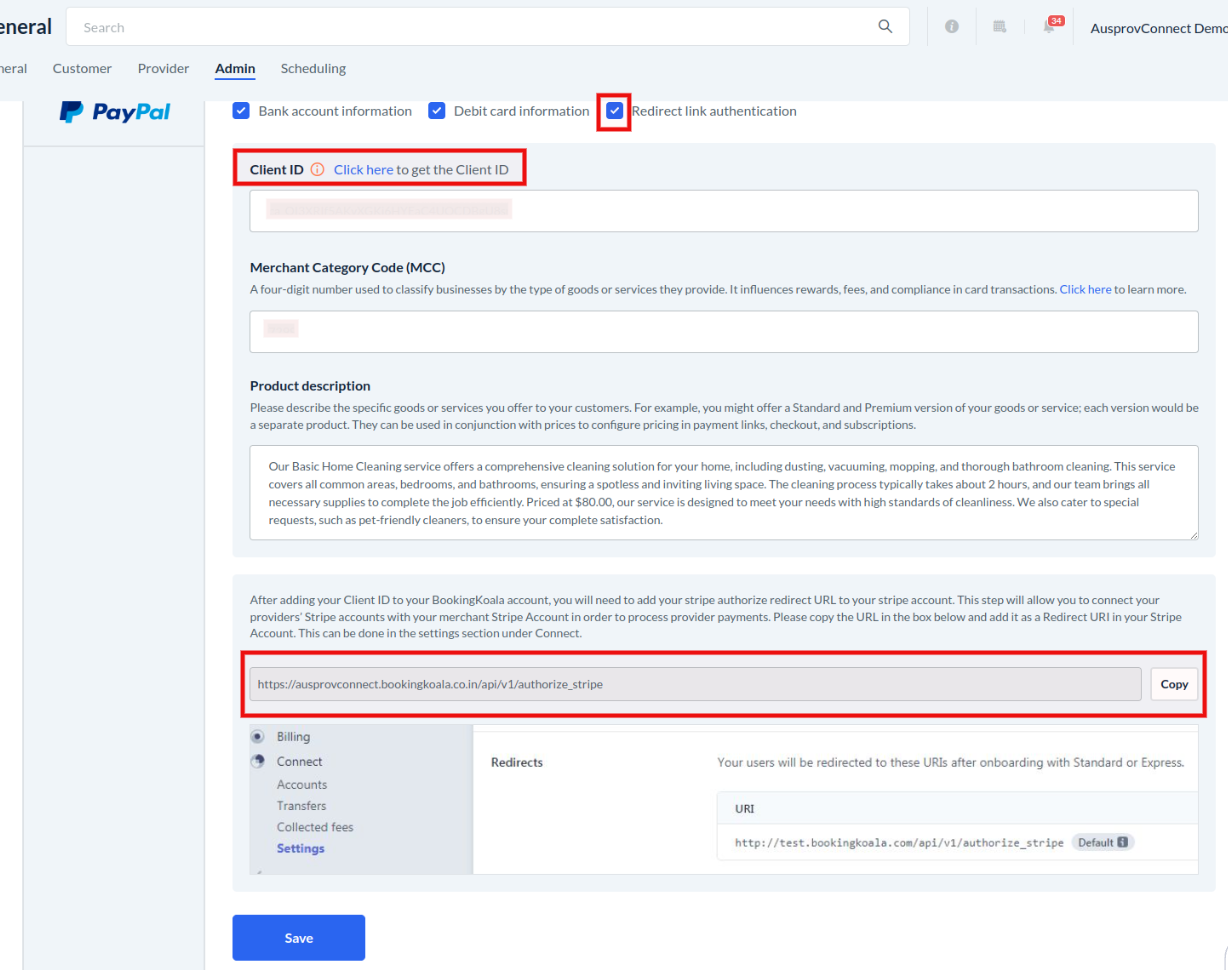Copy the authorize_stripe redirect URL

pyautogui.click(x=1174, y=684)
